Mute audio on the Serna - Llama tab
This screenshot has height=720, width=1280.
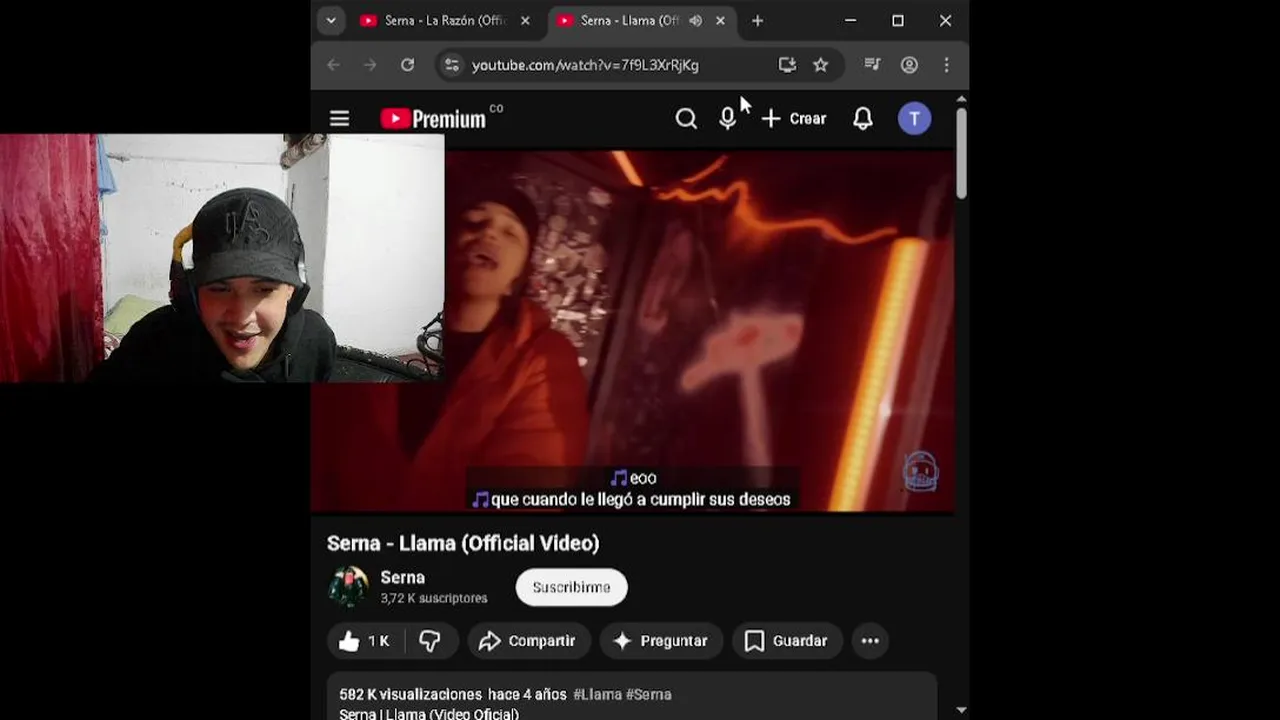pyautogui.click(x=695, y=20)
